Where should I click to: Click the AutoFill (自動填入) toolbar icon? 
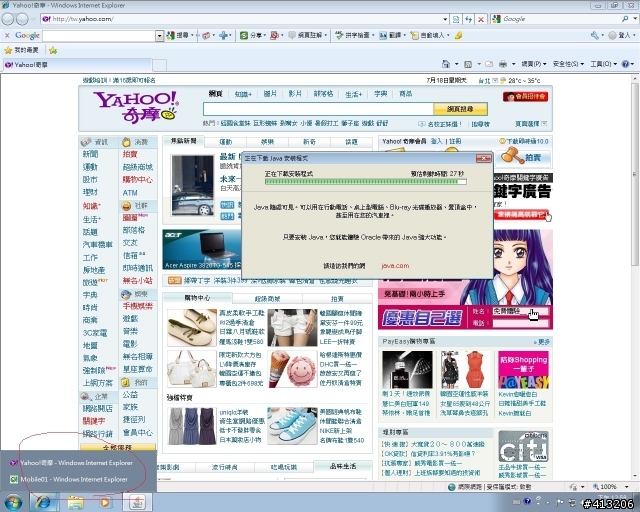[415, 36]
